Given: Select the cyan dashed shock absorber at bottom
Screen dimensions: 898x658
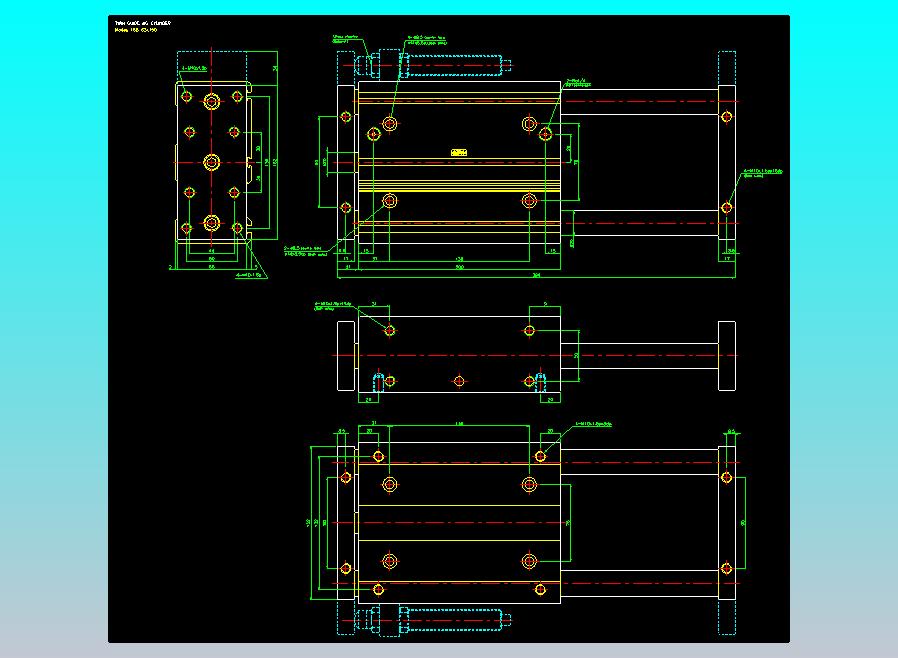Looking at the screenshot, I should pyautogui.click(x=432, y=620).
